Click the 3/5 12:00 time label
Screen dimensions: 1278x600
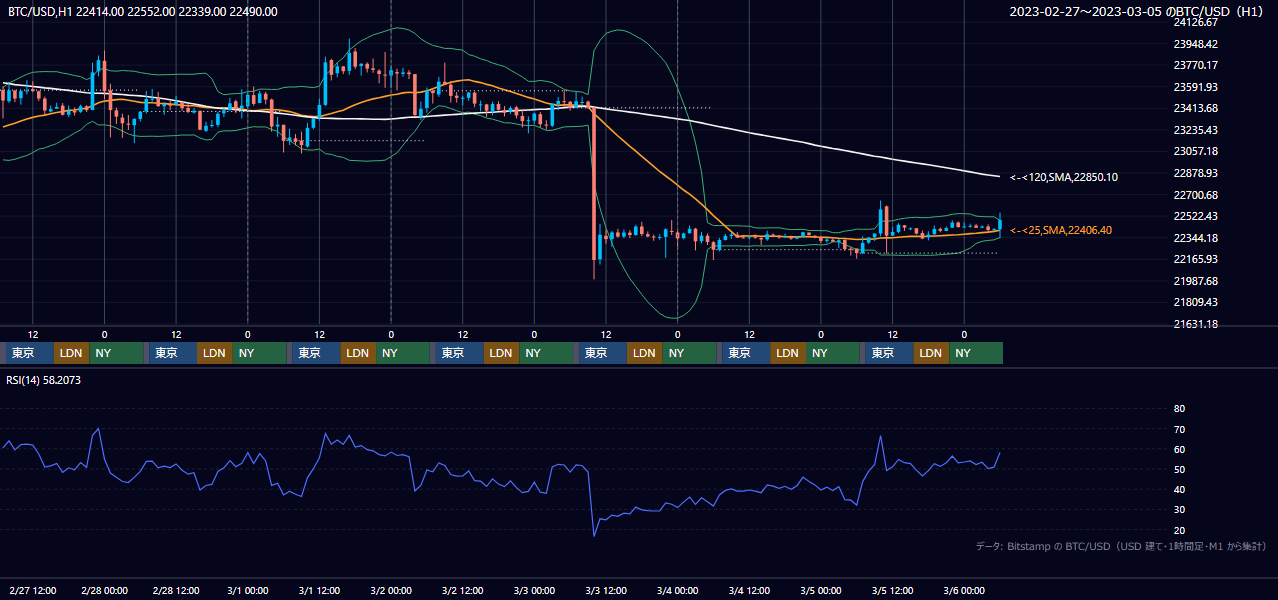click(x=893, y=590)
